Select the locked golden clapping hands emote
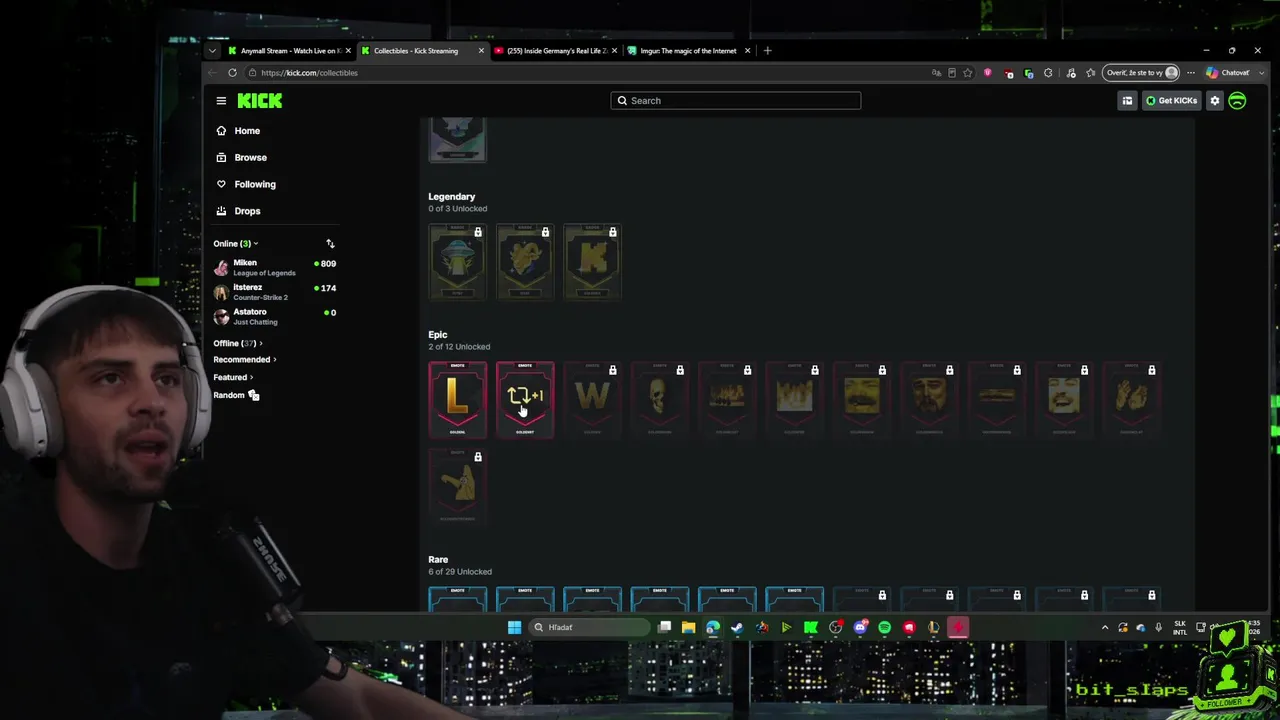 pos(1131,400)
